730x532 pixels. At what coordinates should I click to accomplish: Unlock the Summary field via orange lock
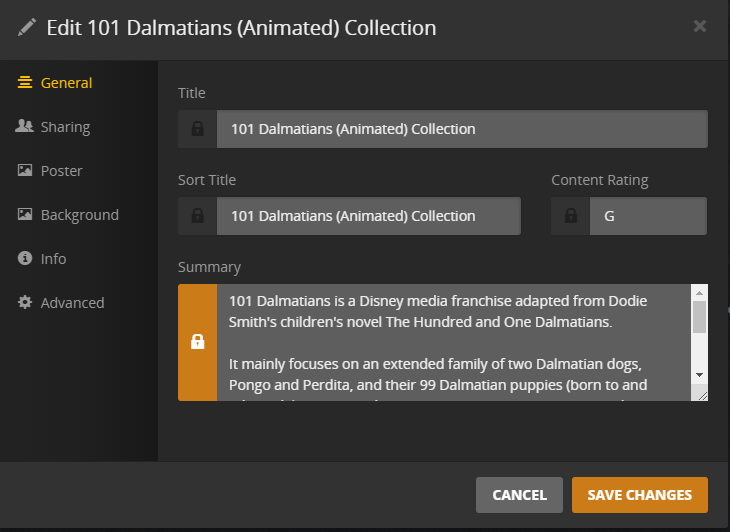(197, 343)
